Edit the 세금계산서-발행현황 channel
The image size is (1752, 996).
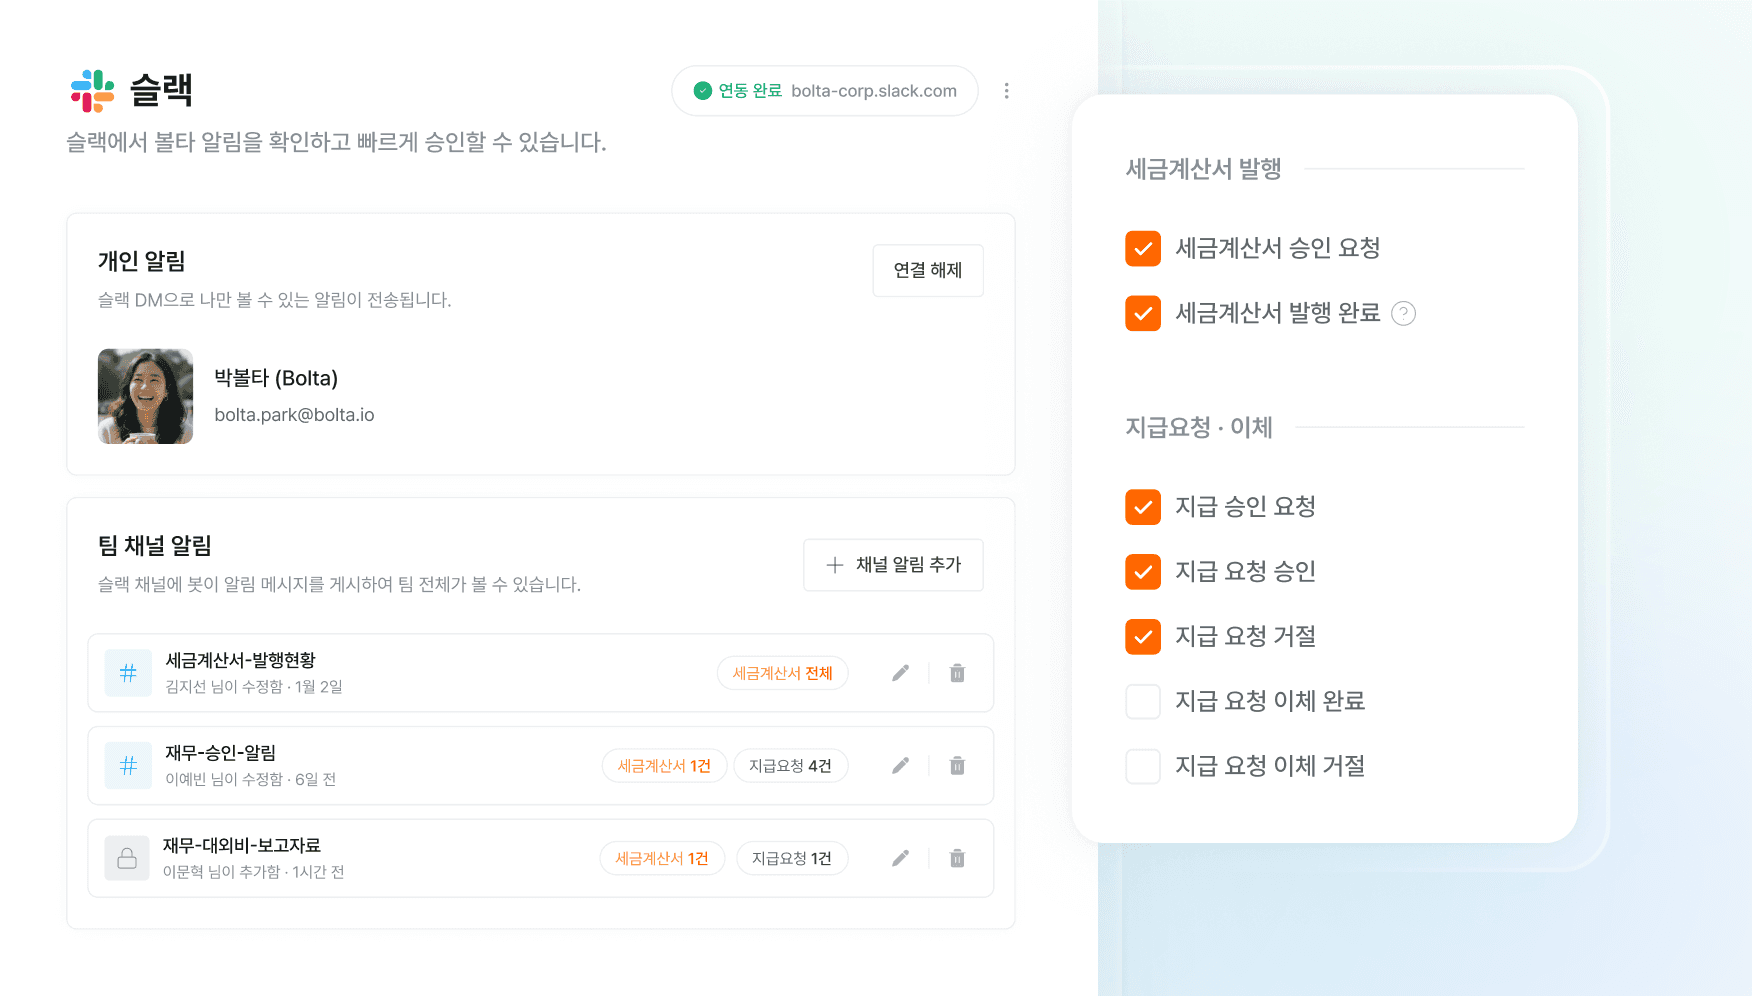(901, 673)
